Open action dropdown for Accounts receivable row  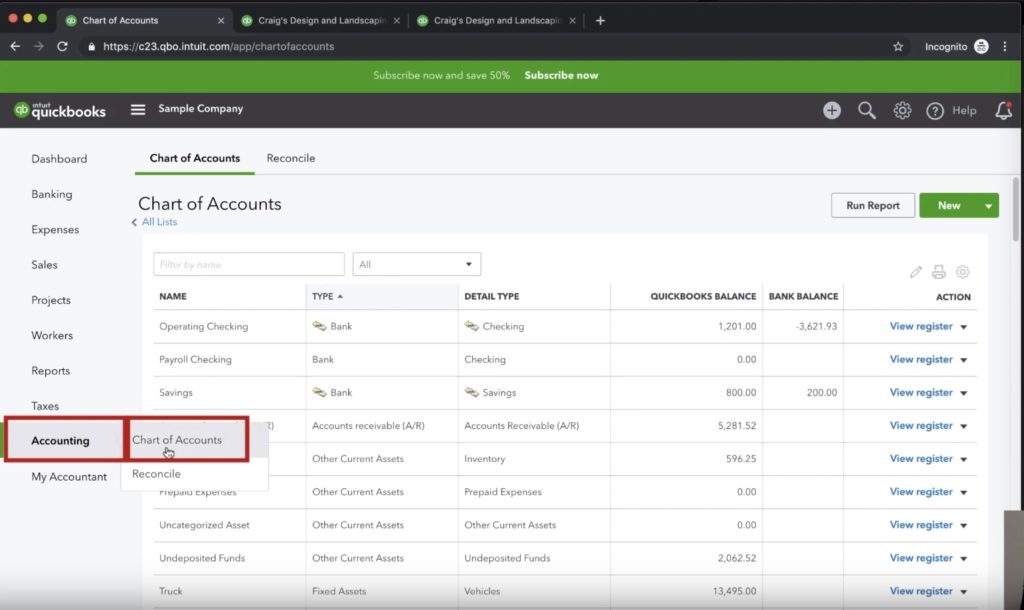click(963, 426)
